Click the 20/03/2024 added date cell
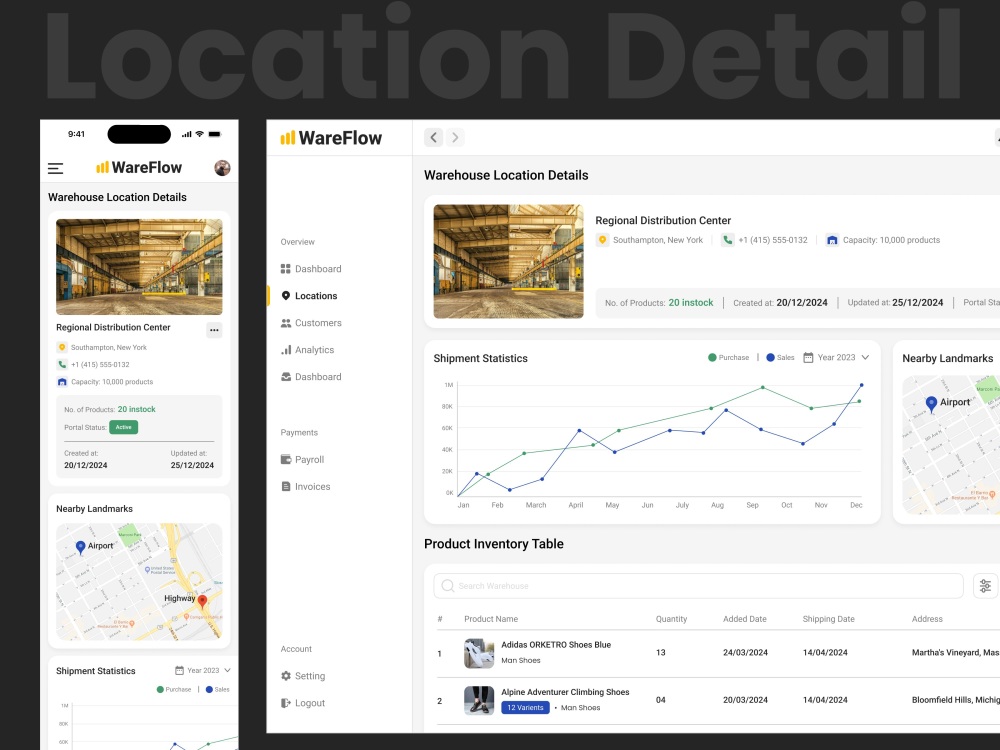The height and width of the screenshot is (750, 1000). pyautogui.click(x=746, y=700)
